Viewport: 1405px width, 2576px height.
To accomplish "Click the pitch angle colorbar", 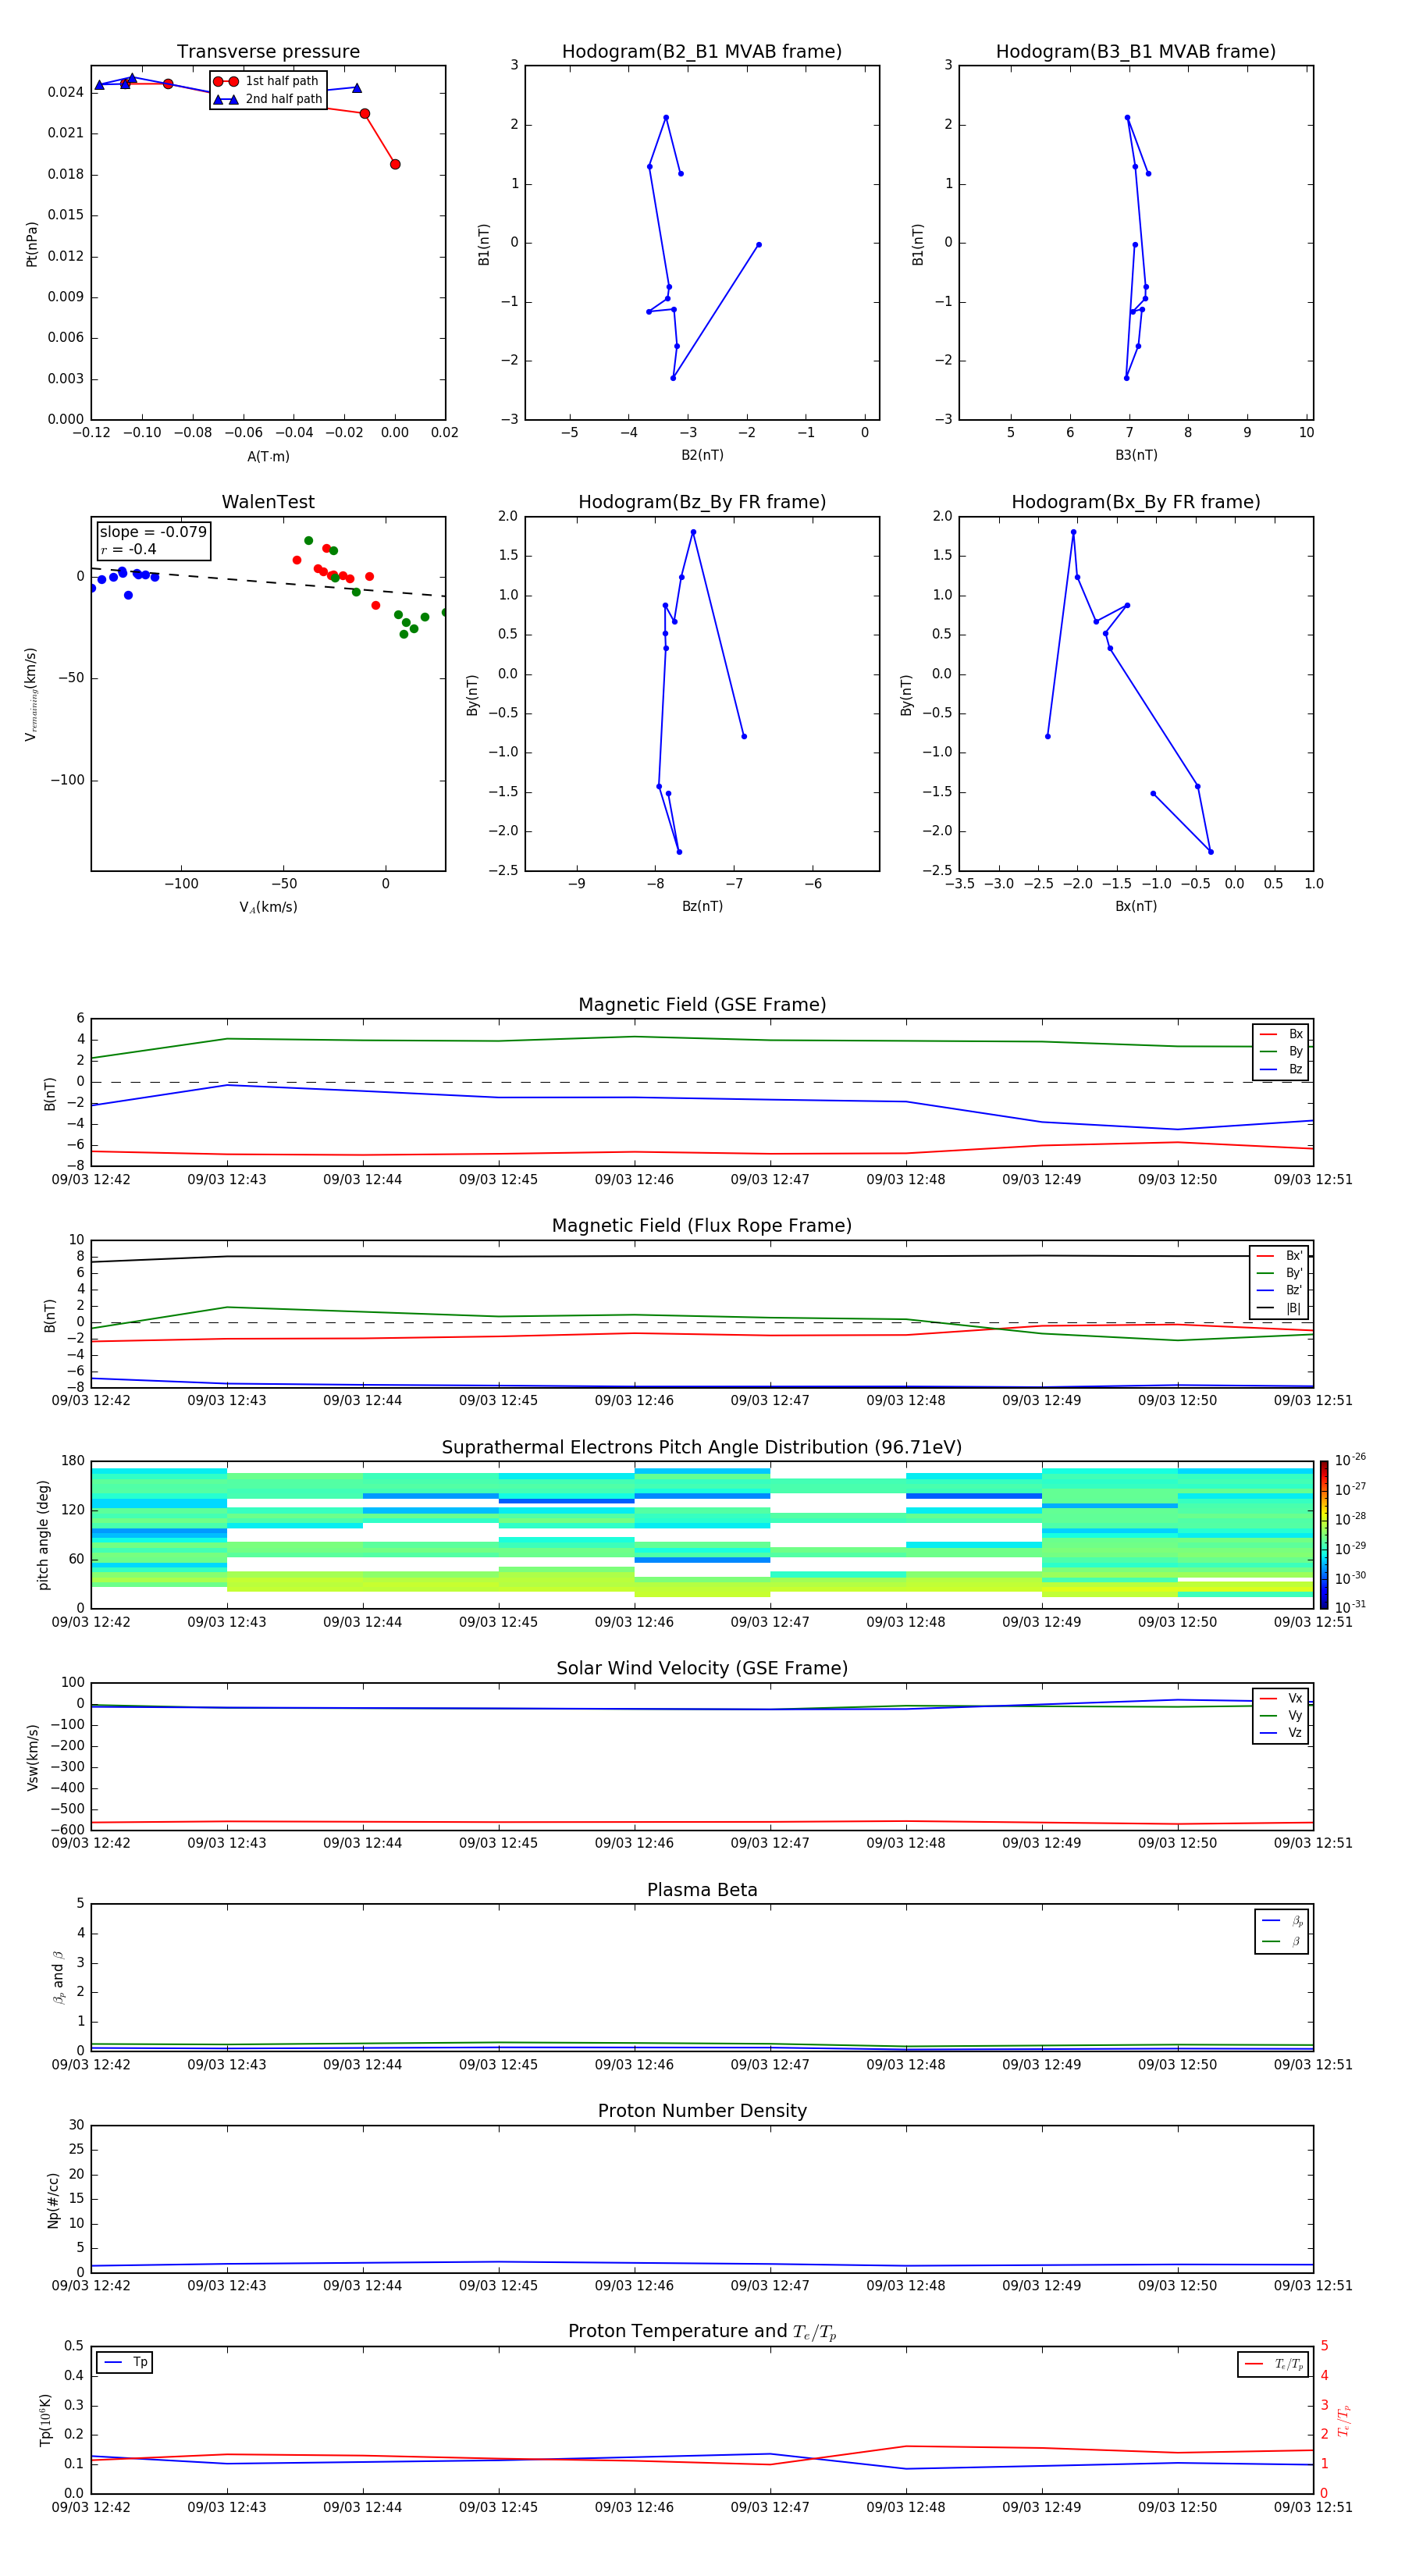I will [1324, 1535].
